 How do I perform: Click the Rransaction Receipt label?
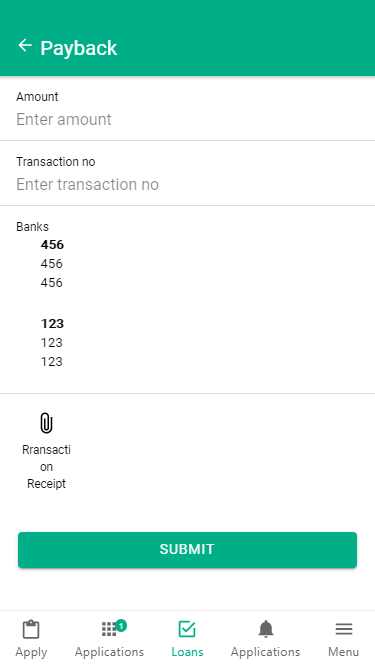46,467
